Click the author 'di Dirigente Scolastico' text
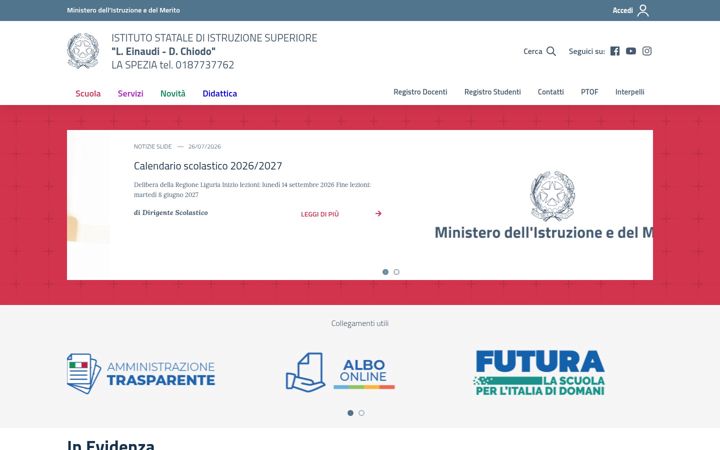The height and width of the screenshot is (450, 720). coord(171,213)
